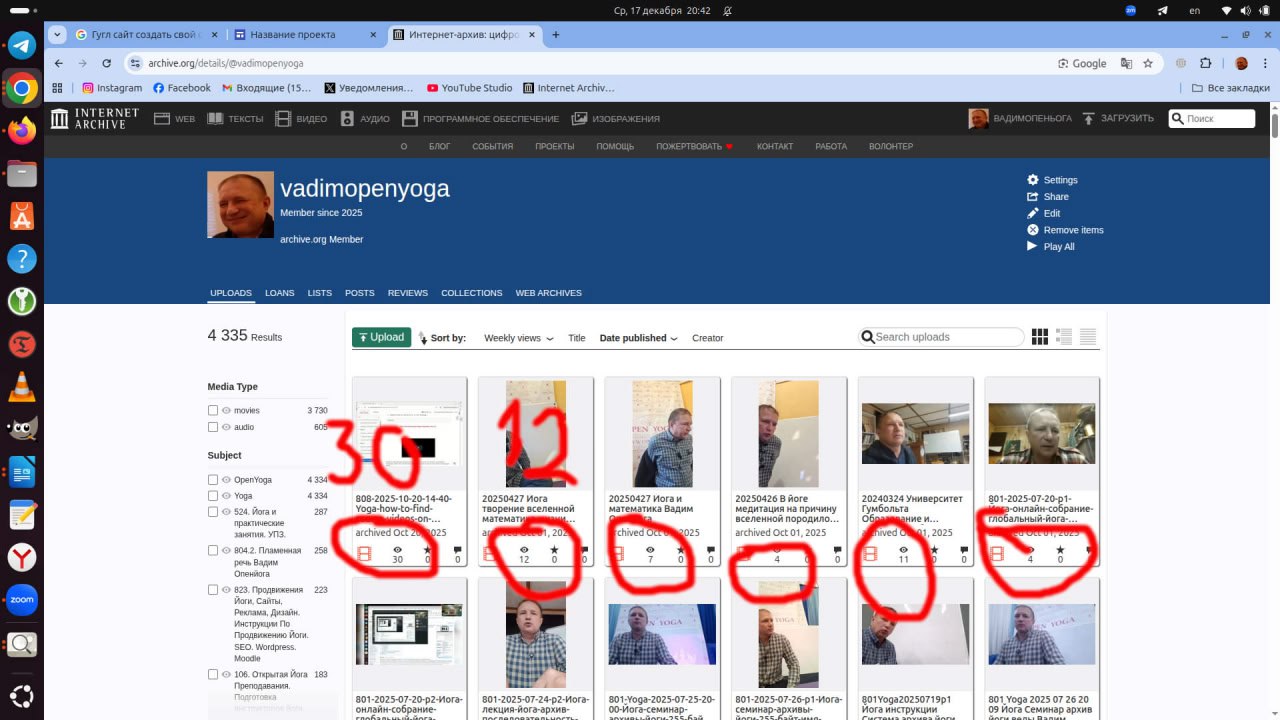Screen dimensions: 1280x720
Task: Open Firefox from the dock
Action: click(22, 130)
